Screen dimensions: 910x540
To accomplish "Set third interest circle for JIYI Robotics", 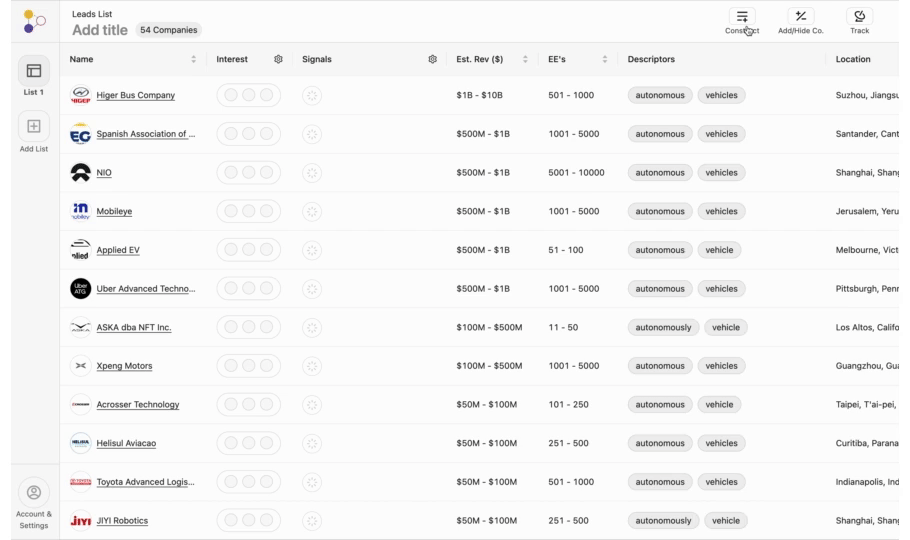I will (266, 520).
